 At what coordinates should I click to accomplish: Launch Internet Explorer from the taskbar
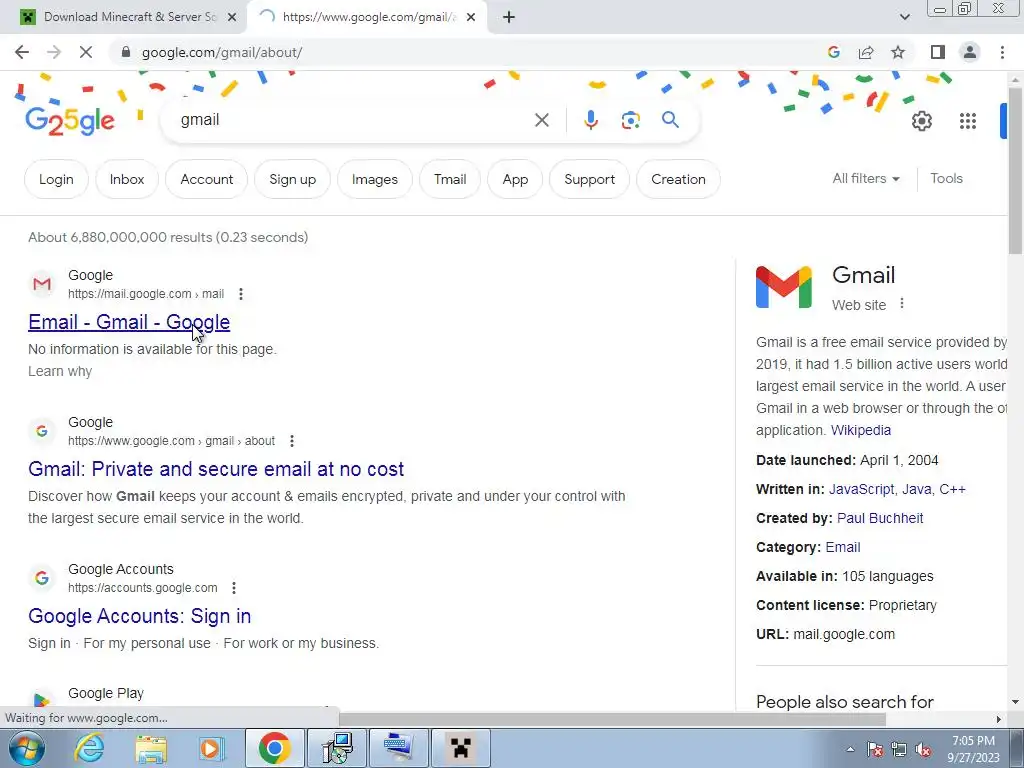coord(89,748)
